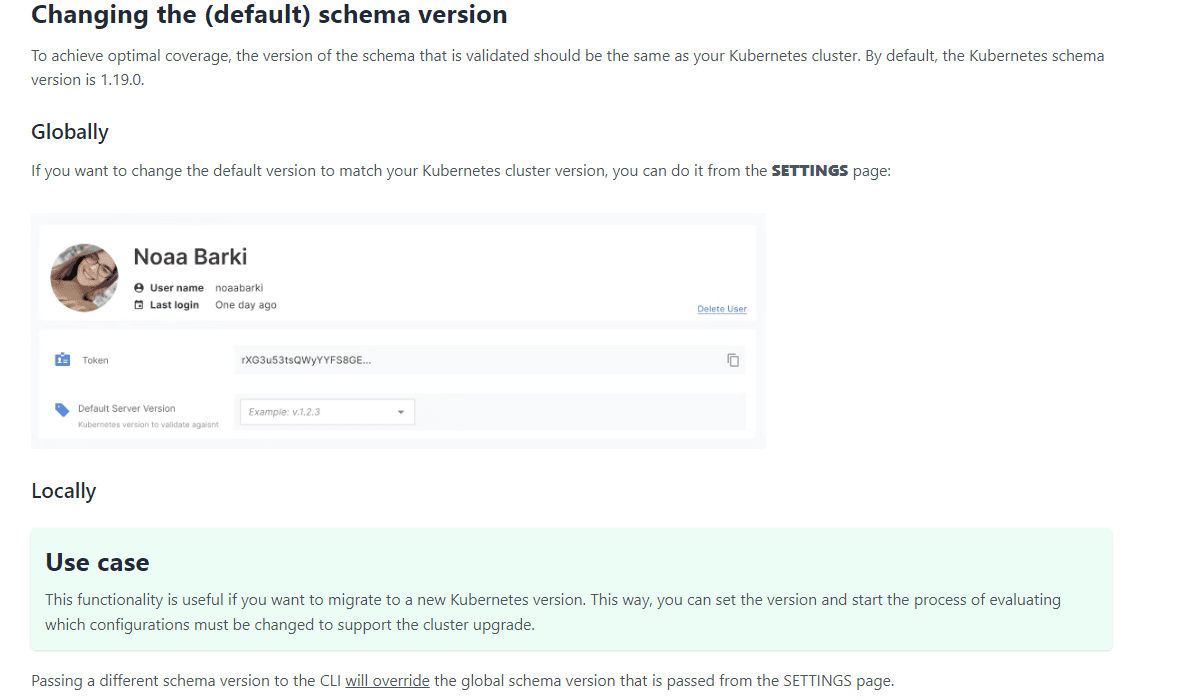
Task: Click the Default Server Version label
Action: tap(126, 408)
